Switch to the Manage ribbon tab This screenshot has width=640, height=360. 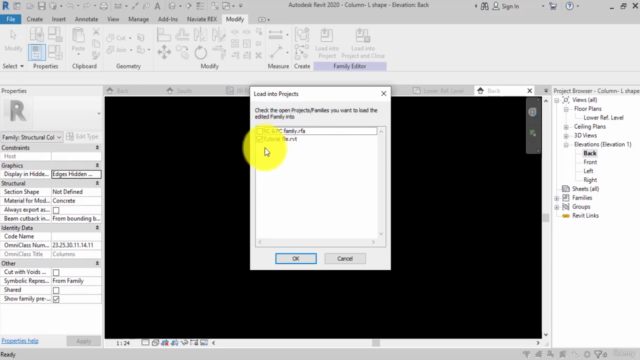tap(138, 19)
